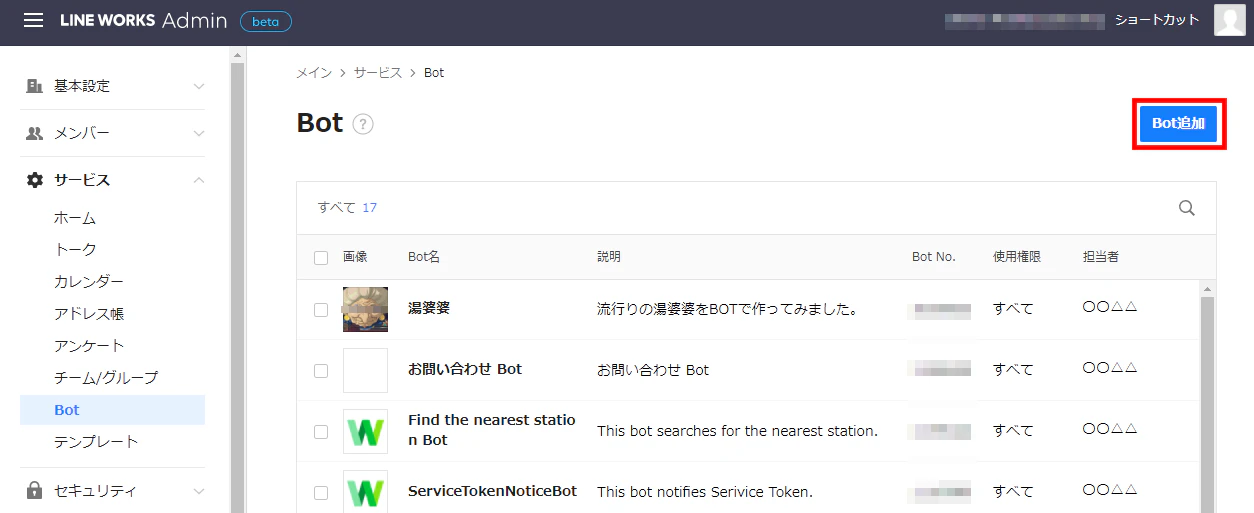This screenshot has height=513, width=1254.
Task: Click the お問い合わせ Bot blank image
Action: (365, 370)
